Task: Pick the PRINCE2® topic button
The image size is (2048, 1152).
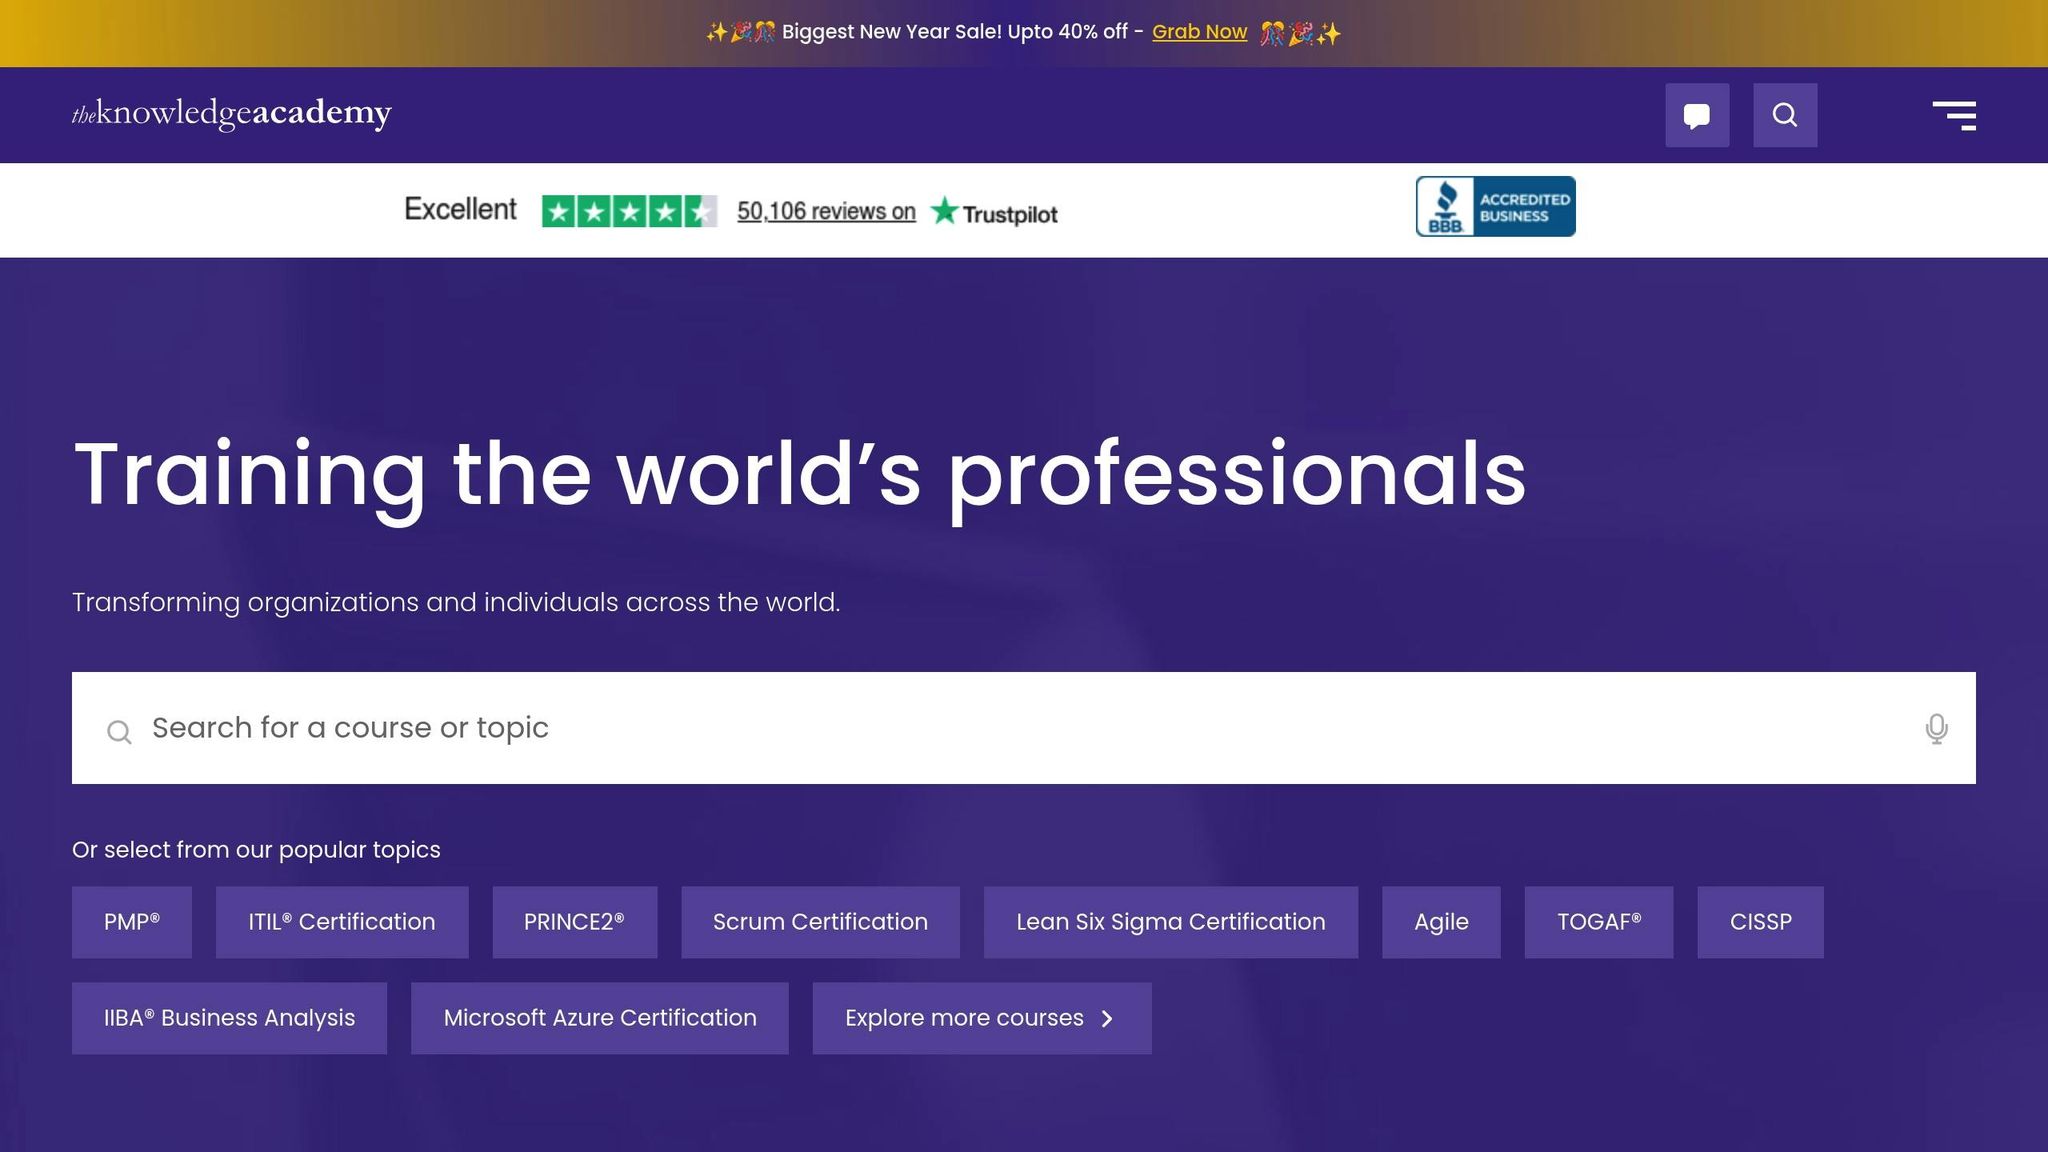Action: click(x=574, y=921)
